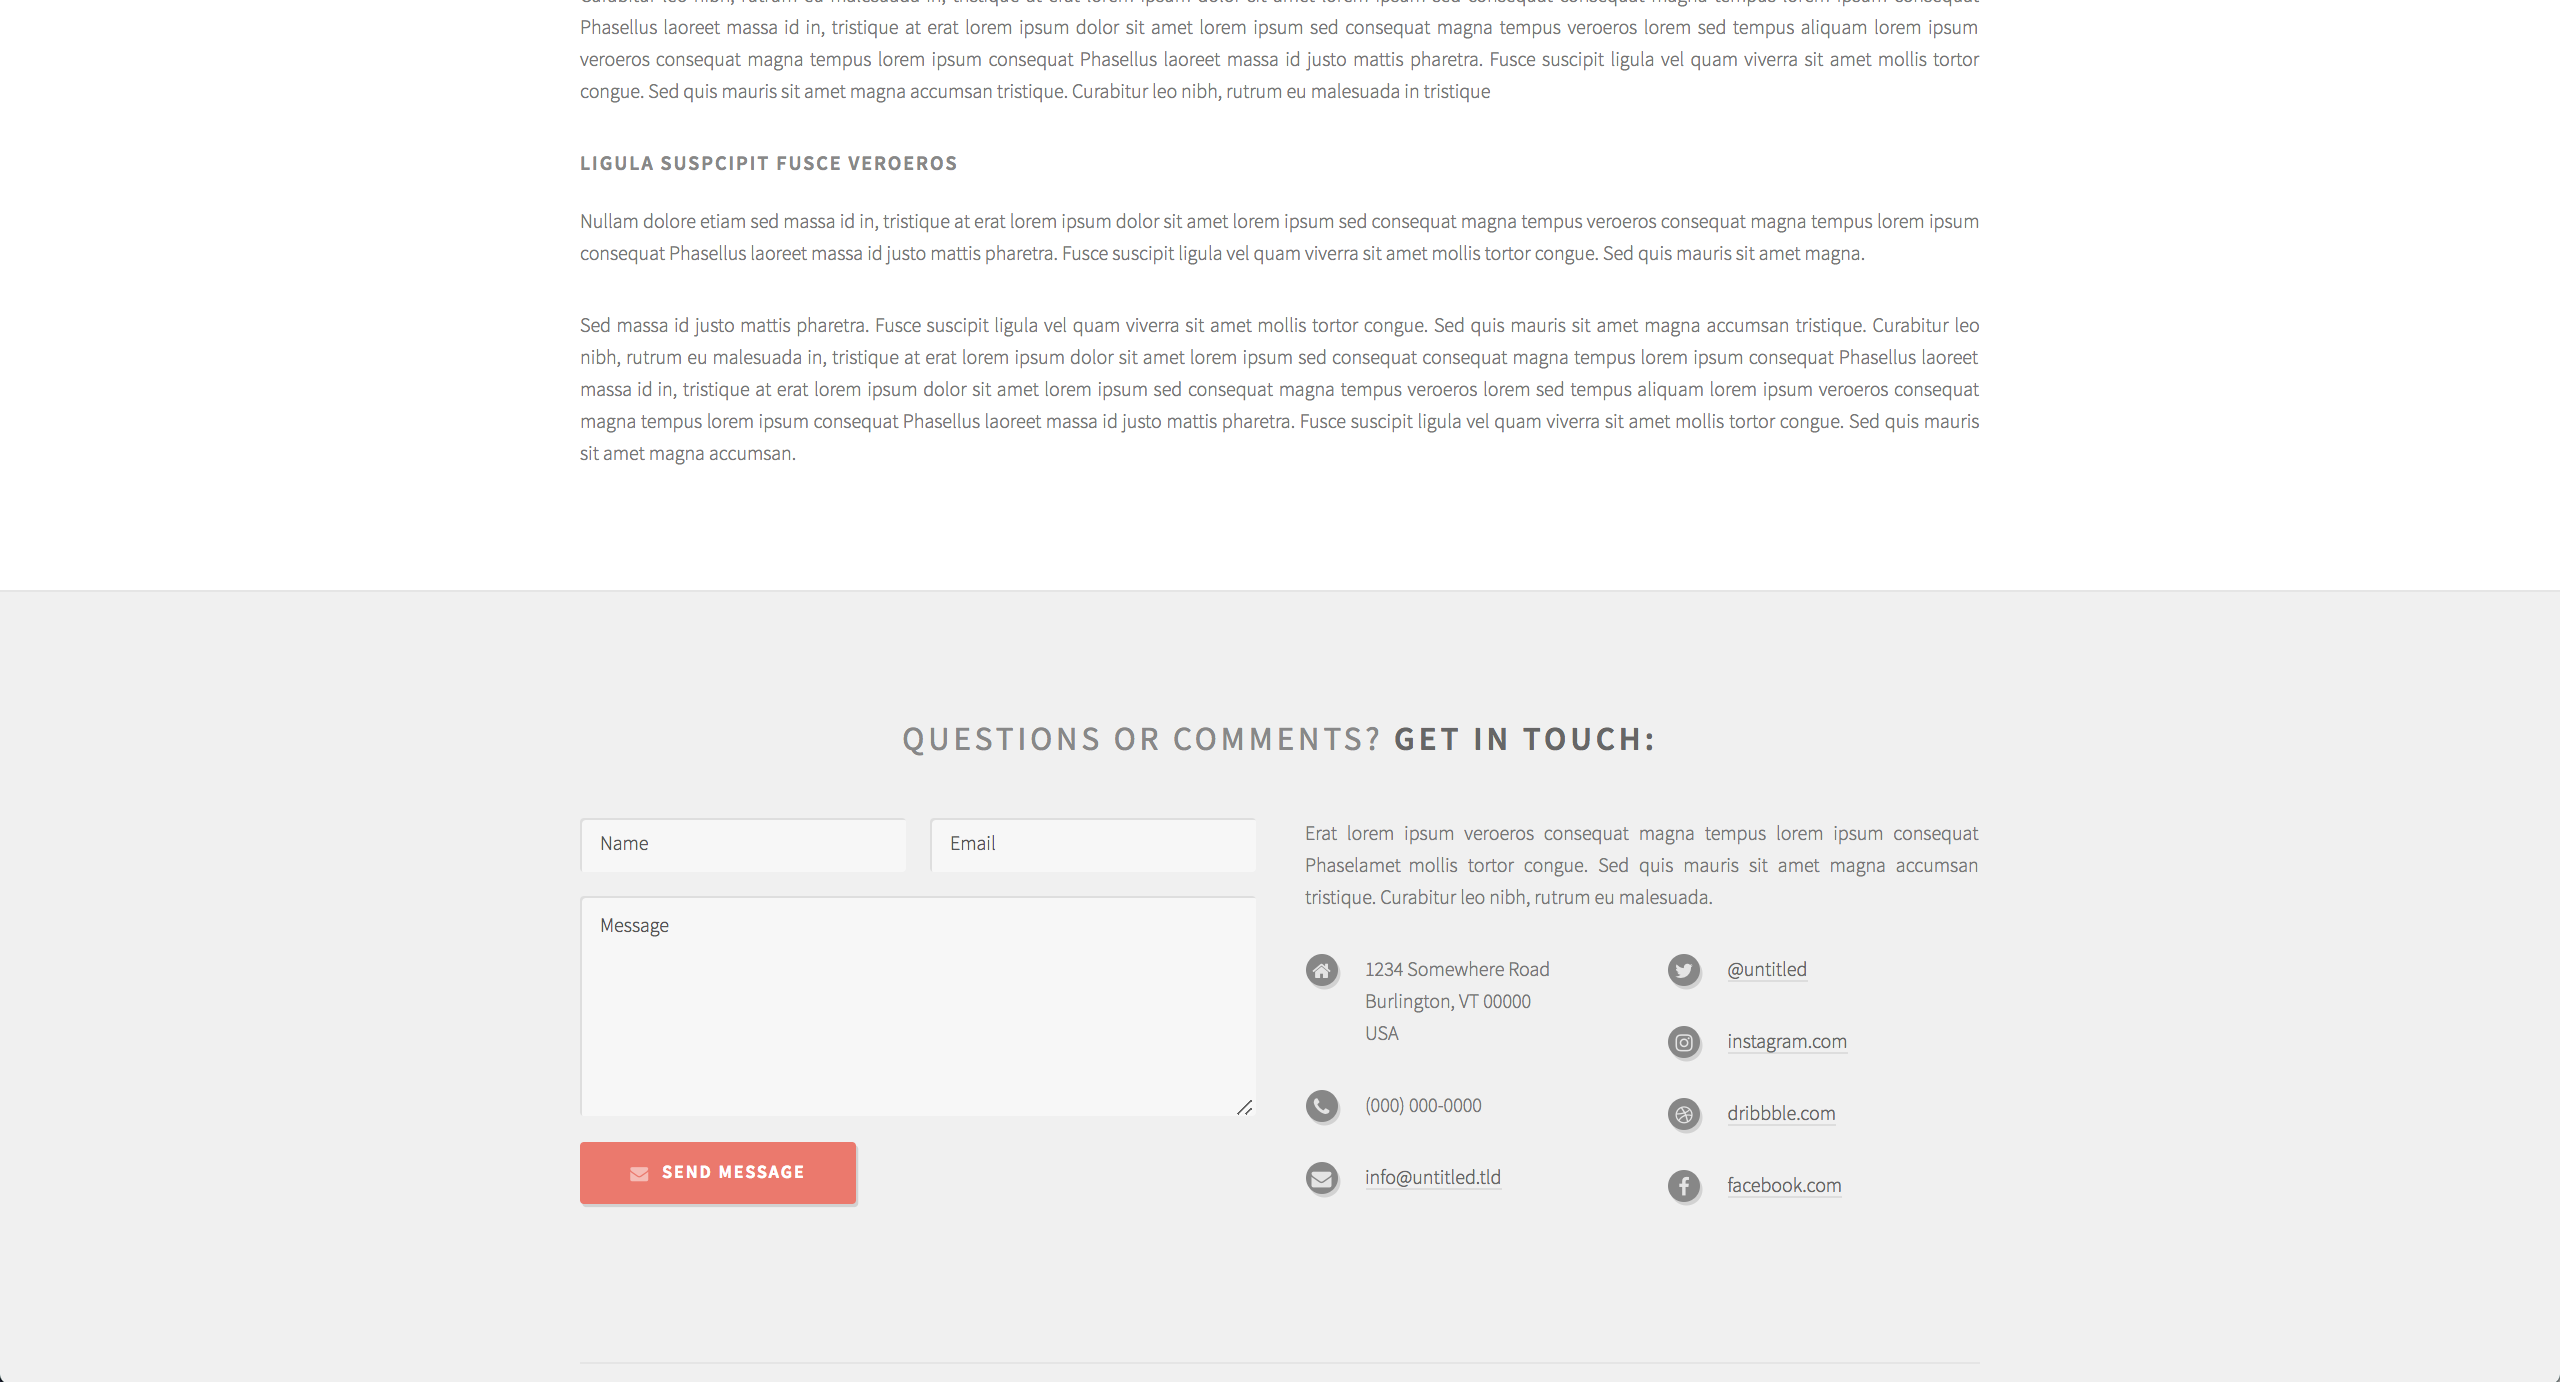The image size is (2560, 1382).
Task: Focus the Email input field
Action: (x=1093, y=844)
